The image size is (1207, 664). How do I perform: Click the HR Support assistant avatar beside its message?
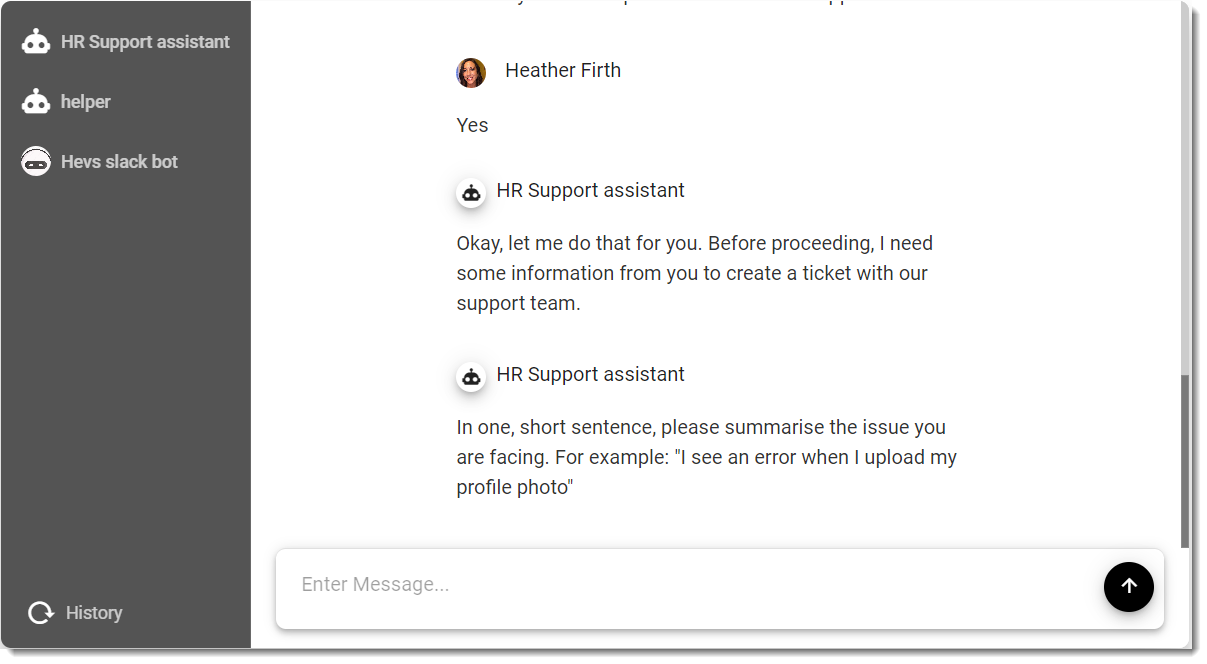point(471,193)
